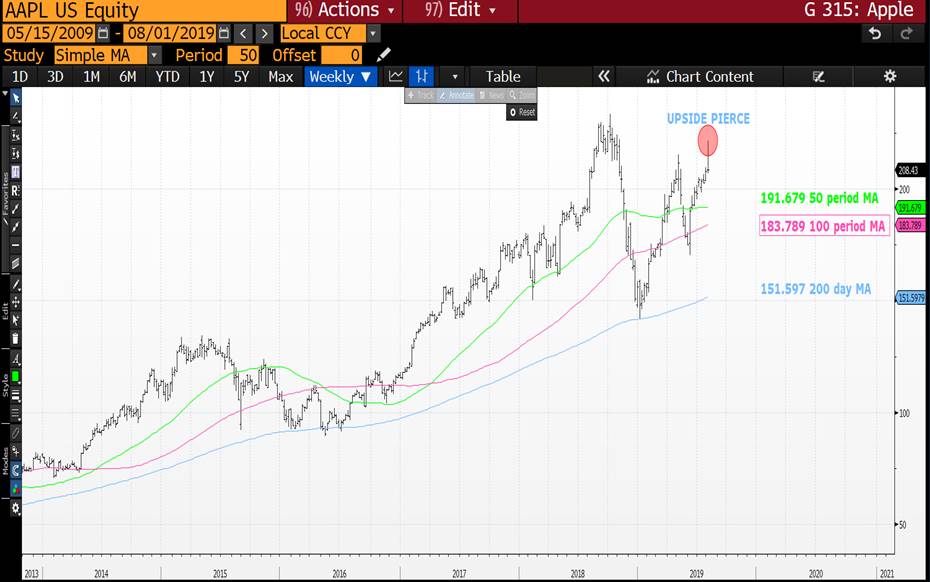
Task: Collapse the panel with double chevron
Action: [604, 77]
